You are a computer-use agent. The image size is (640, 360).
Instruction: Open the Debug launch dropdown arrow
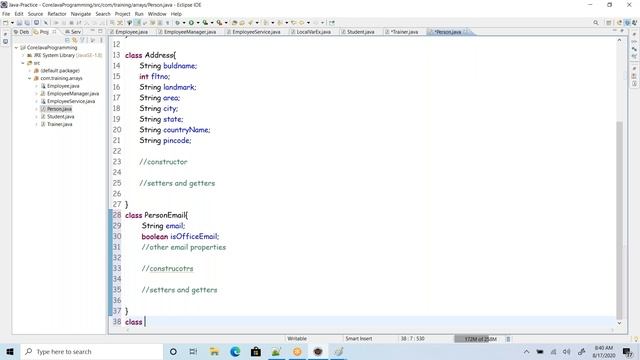point(184,23)
